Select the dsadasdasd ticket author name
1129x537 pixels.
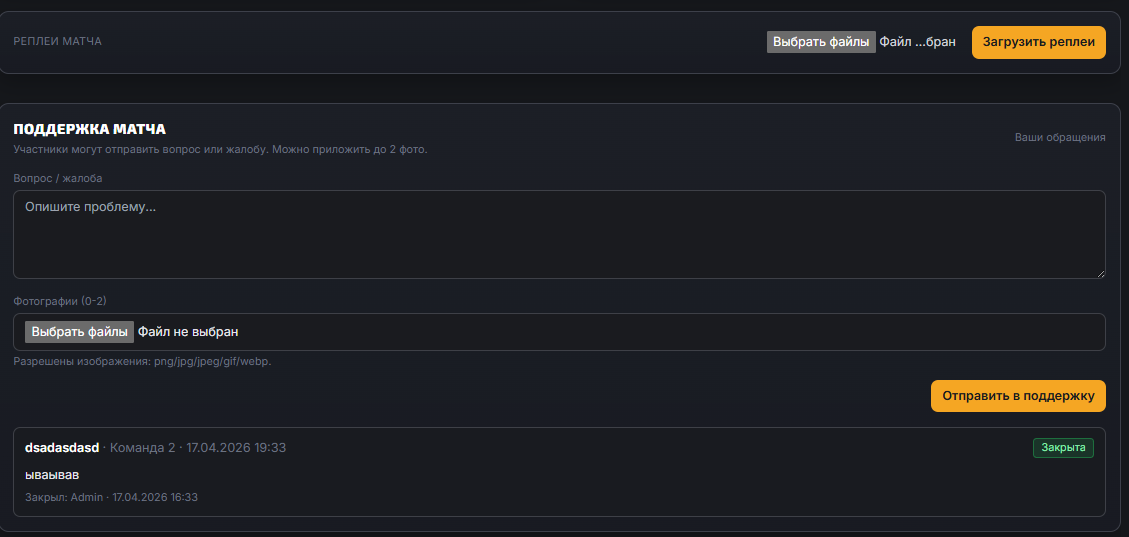tap(62, 448)
